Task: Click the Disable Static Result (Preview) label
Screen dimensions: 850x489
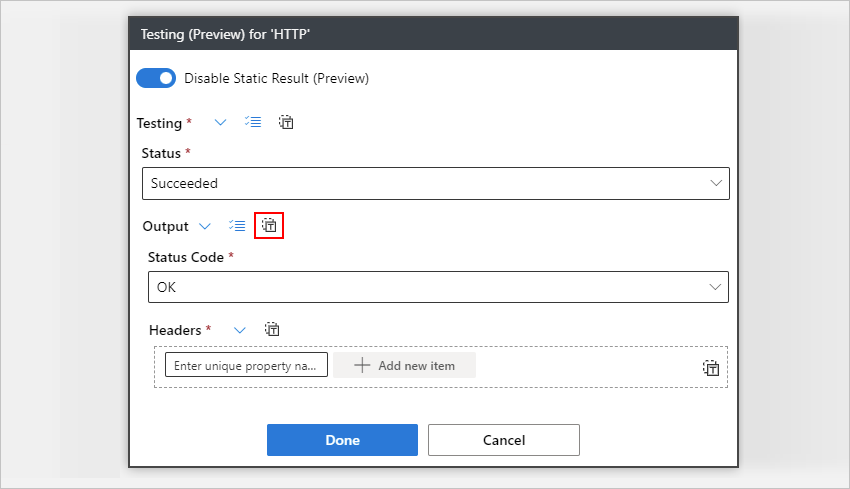Action: coord(276,78)
